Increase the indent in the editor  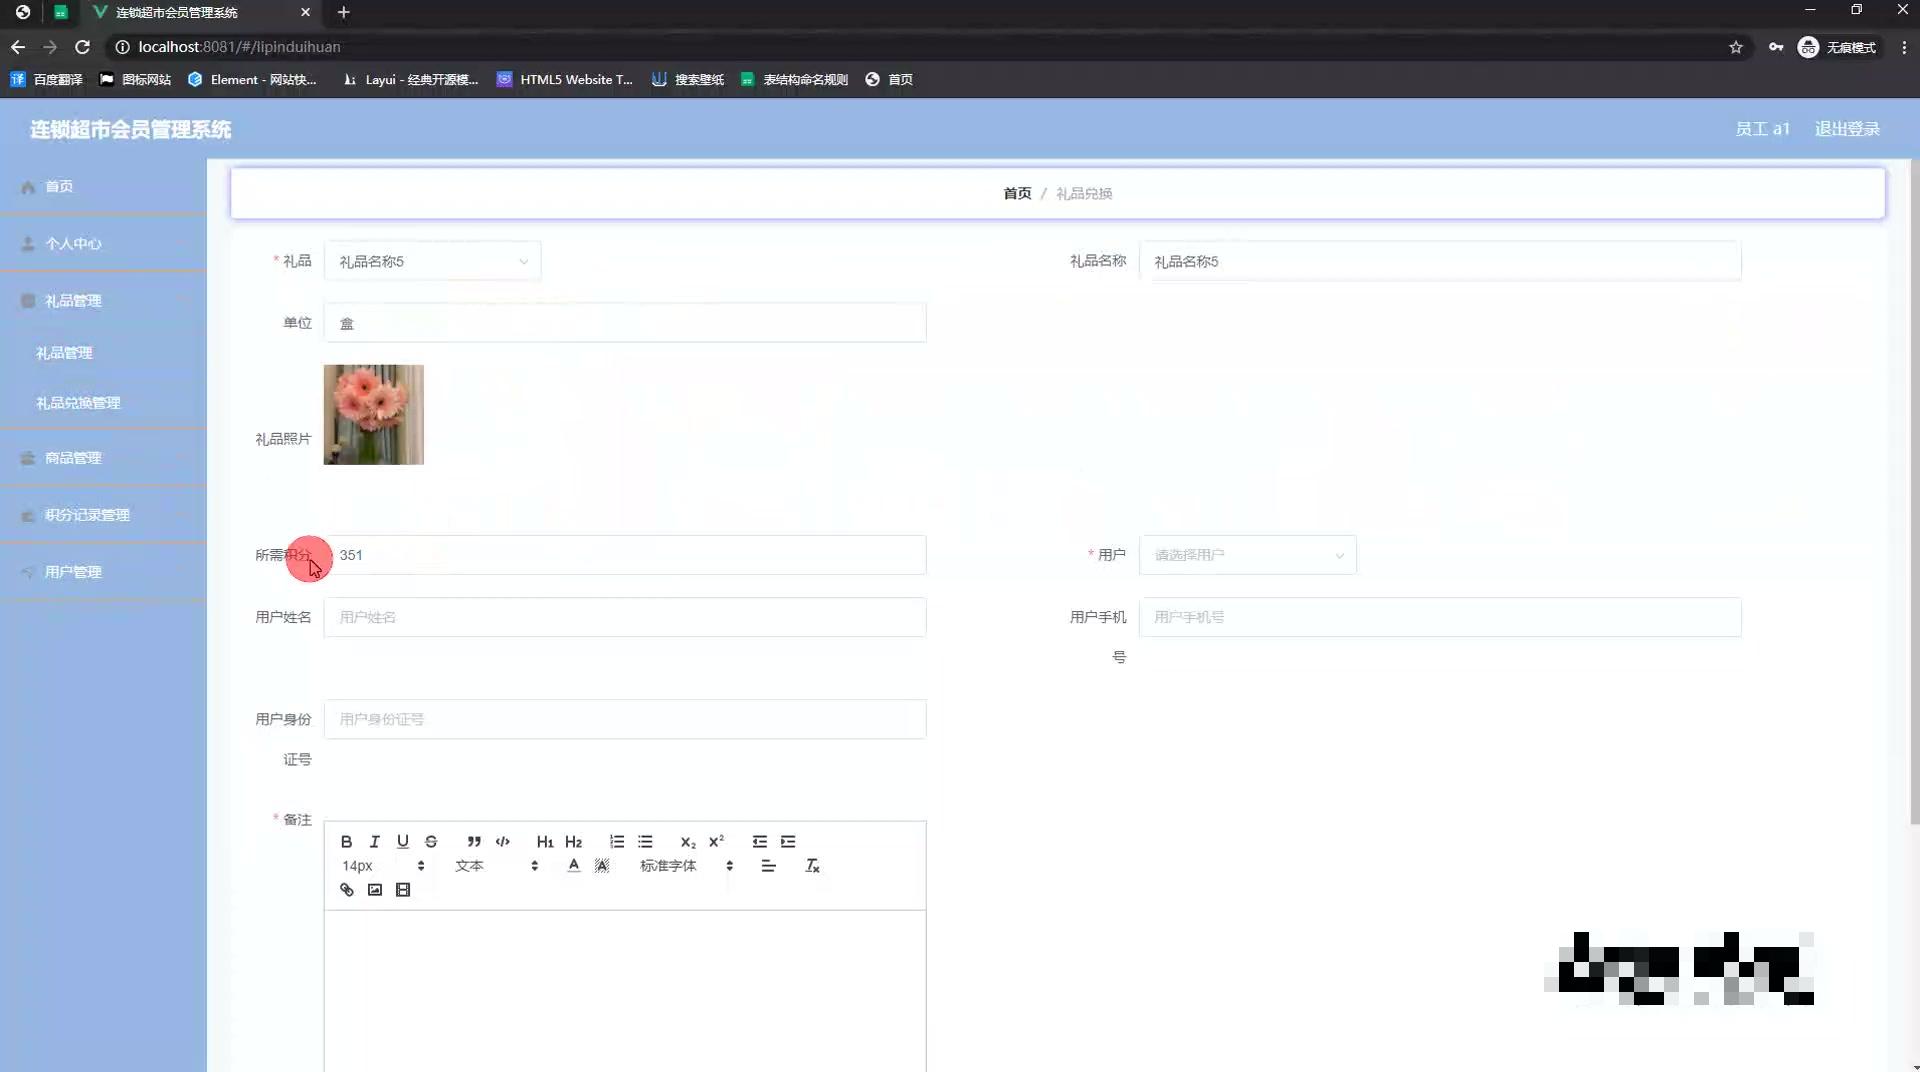(788, 841)
